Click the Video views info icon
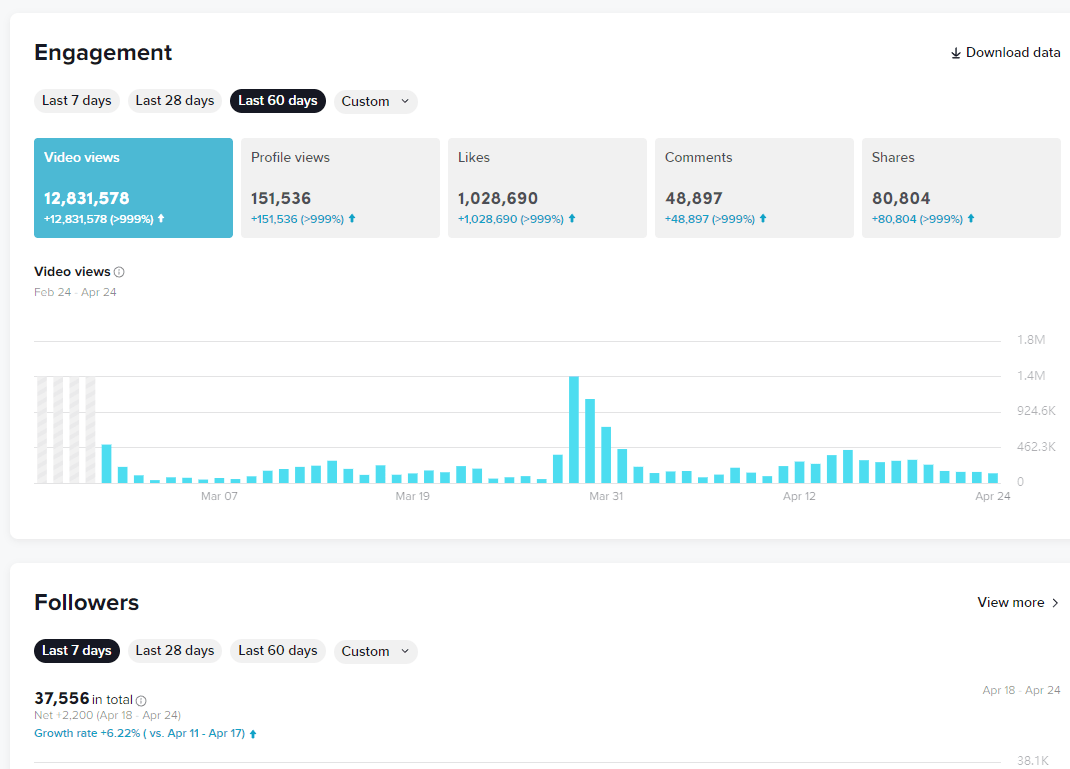This screenshot has height=769, width=1070. (x=119, y=272)
